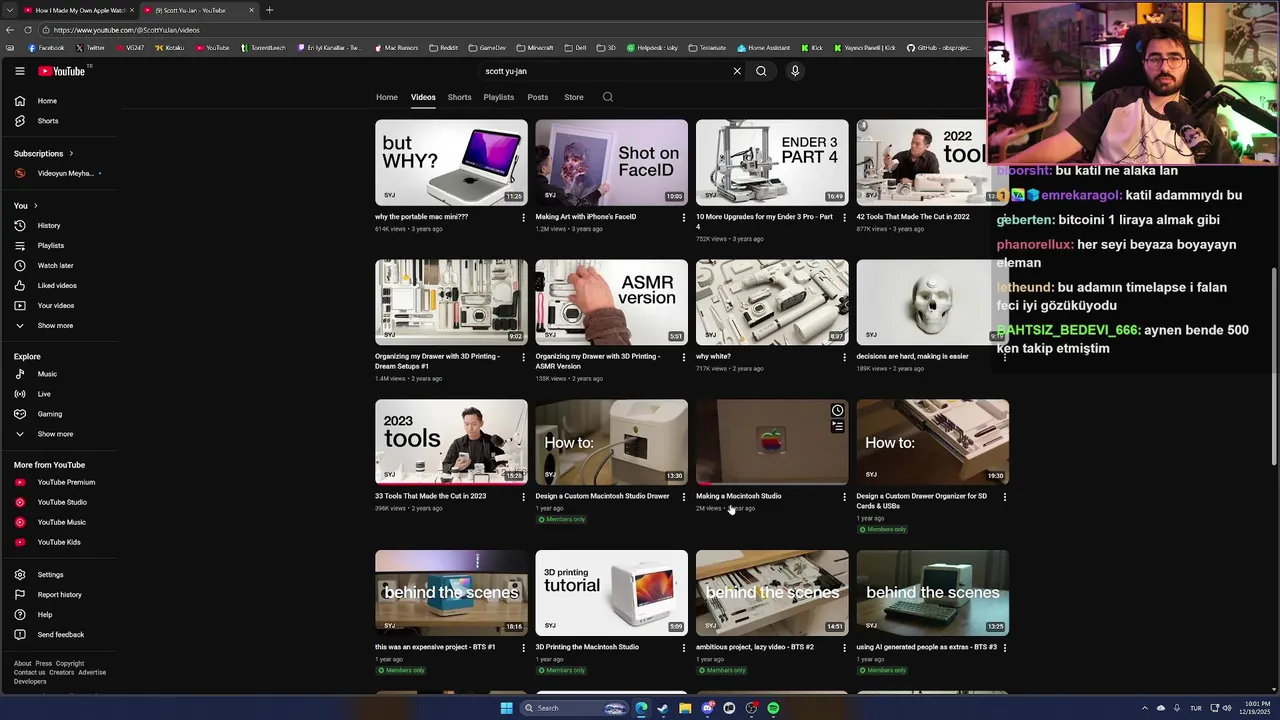This screenshot has width=1280, height=720.
Task: Open Windows Start menu
Action: [506, 708]
